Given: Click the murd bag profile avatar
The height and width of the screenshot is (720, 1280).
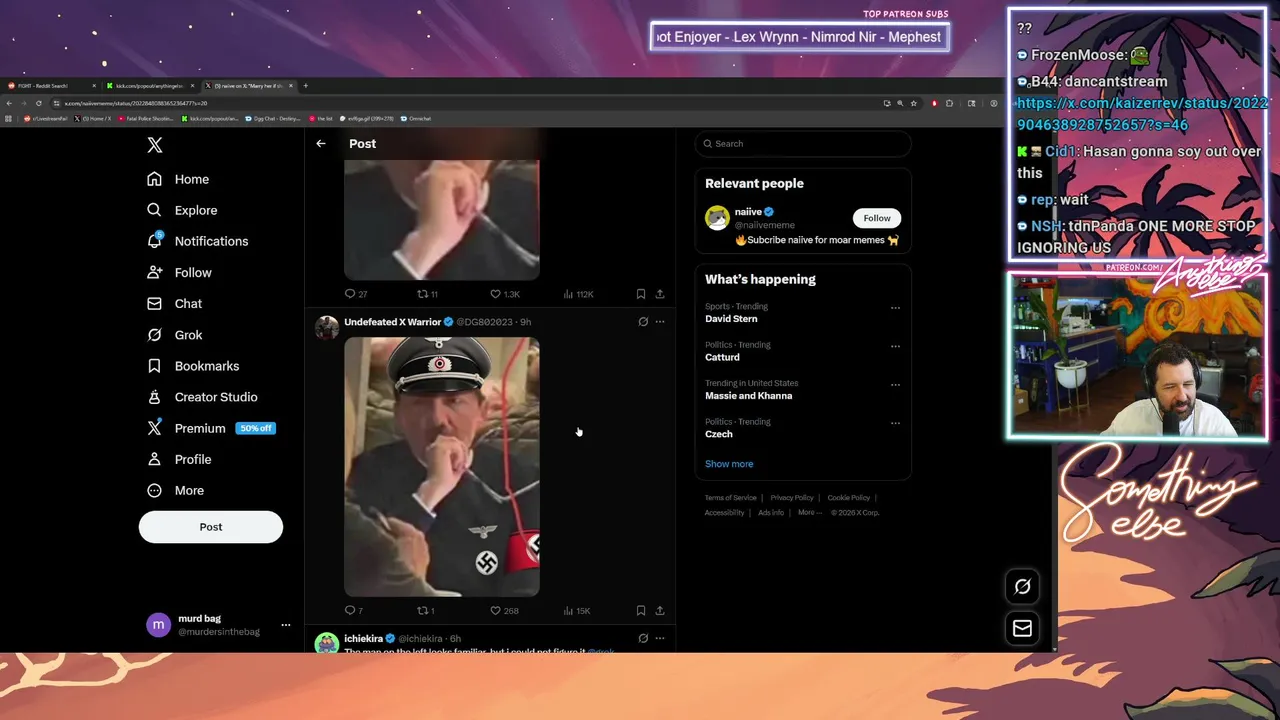Looking at the screenshot, I should click(x=158, y=625).
